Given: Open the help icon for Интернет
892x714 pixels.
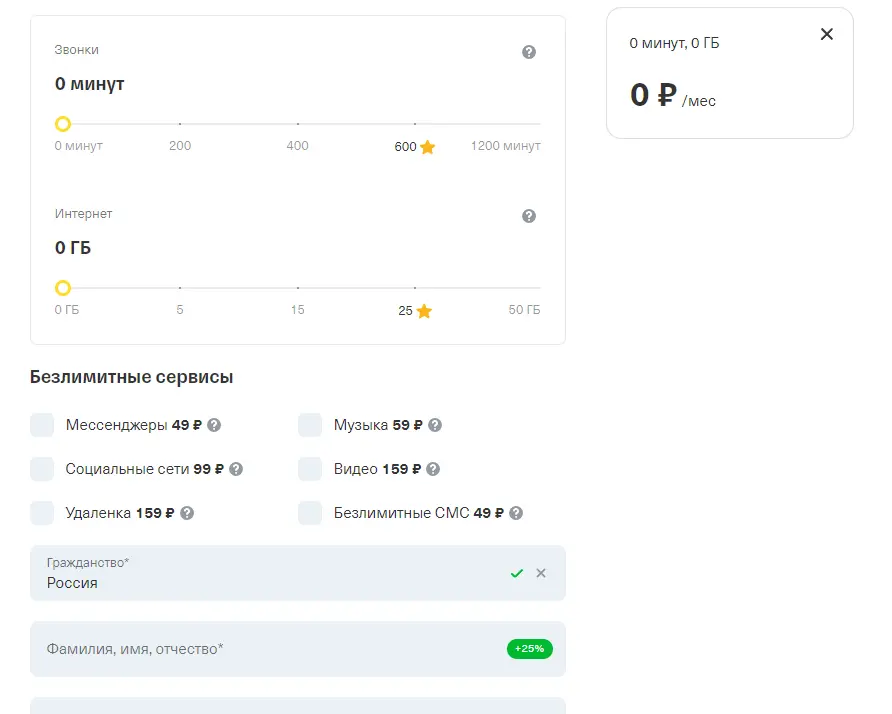Looking at the screenshot, I should [528, 216].
